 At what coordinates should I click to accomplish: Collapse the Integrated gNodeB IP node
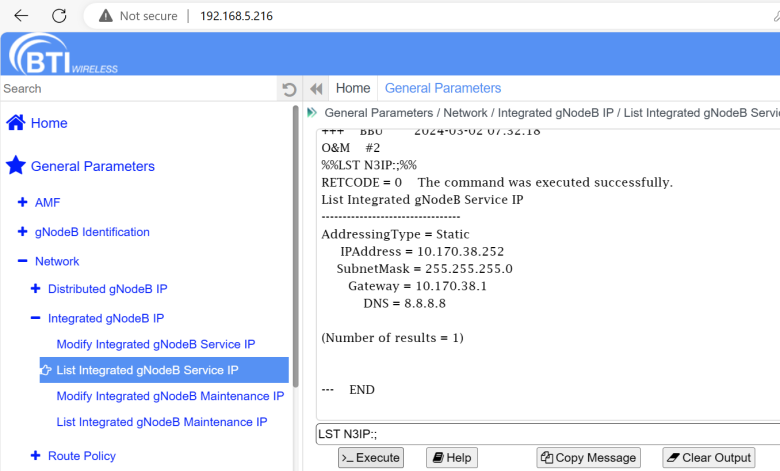pyautogui.click(x=36, y=319)
